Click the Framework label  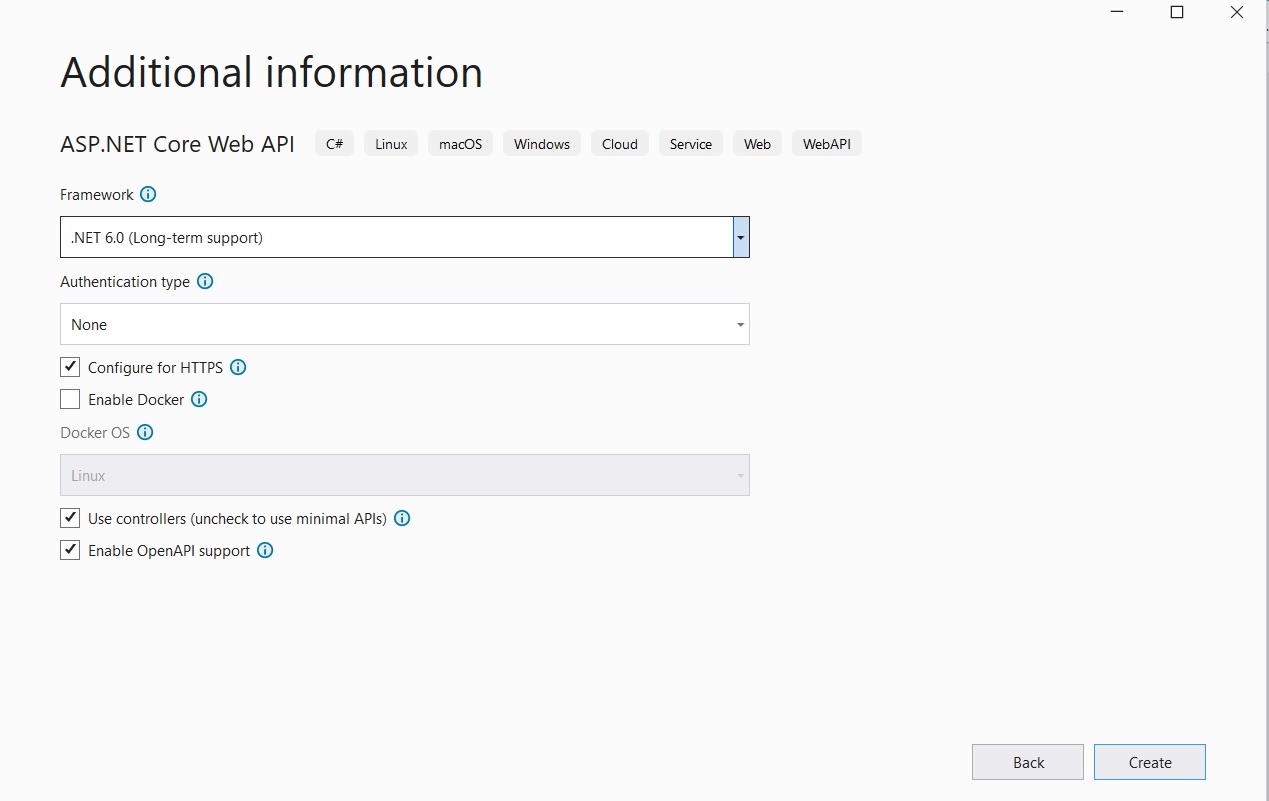tap(97, 195)
